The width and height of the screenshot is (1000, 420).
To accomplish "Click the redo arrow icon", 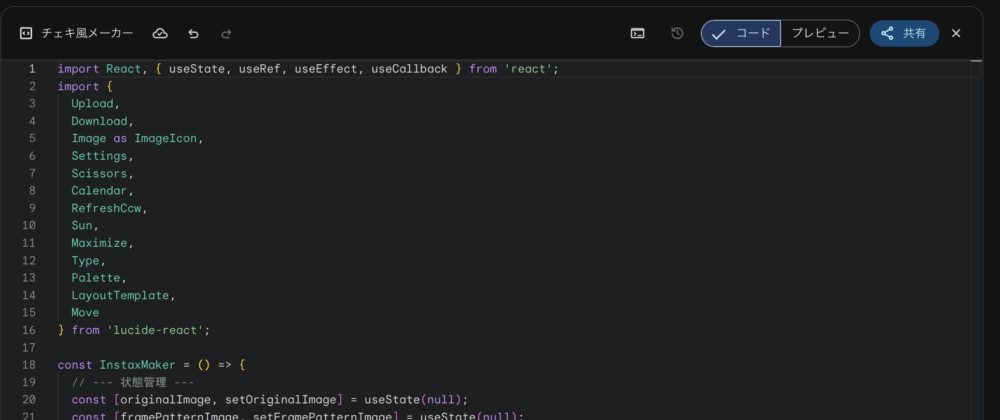I will 226,33.
